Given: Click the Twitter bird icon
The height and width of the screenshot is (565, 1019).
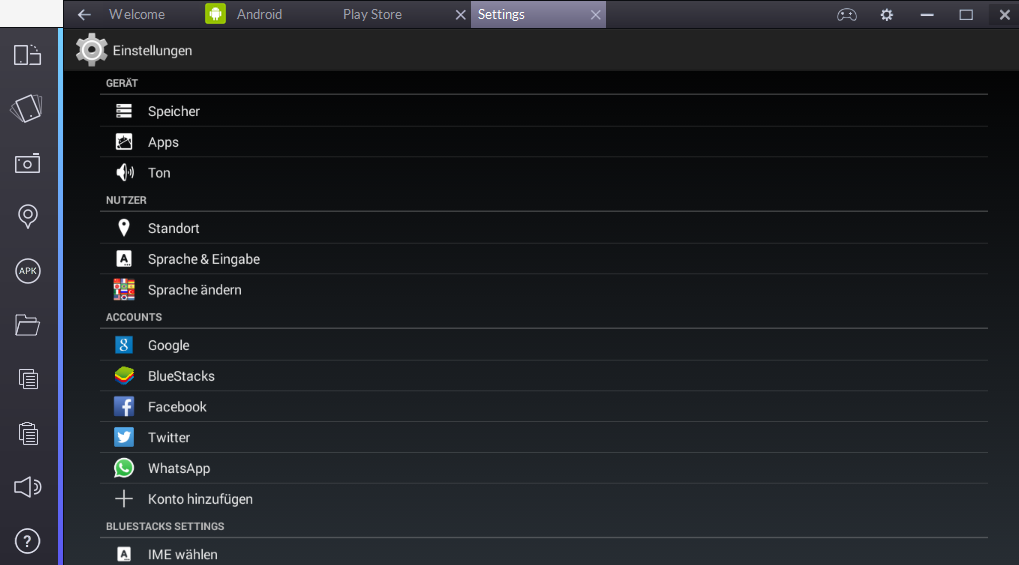Looking at the screenshot, I should click(x=123, y=437).
